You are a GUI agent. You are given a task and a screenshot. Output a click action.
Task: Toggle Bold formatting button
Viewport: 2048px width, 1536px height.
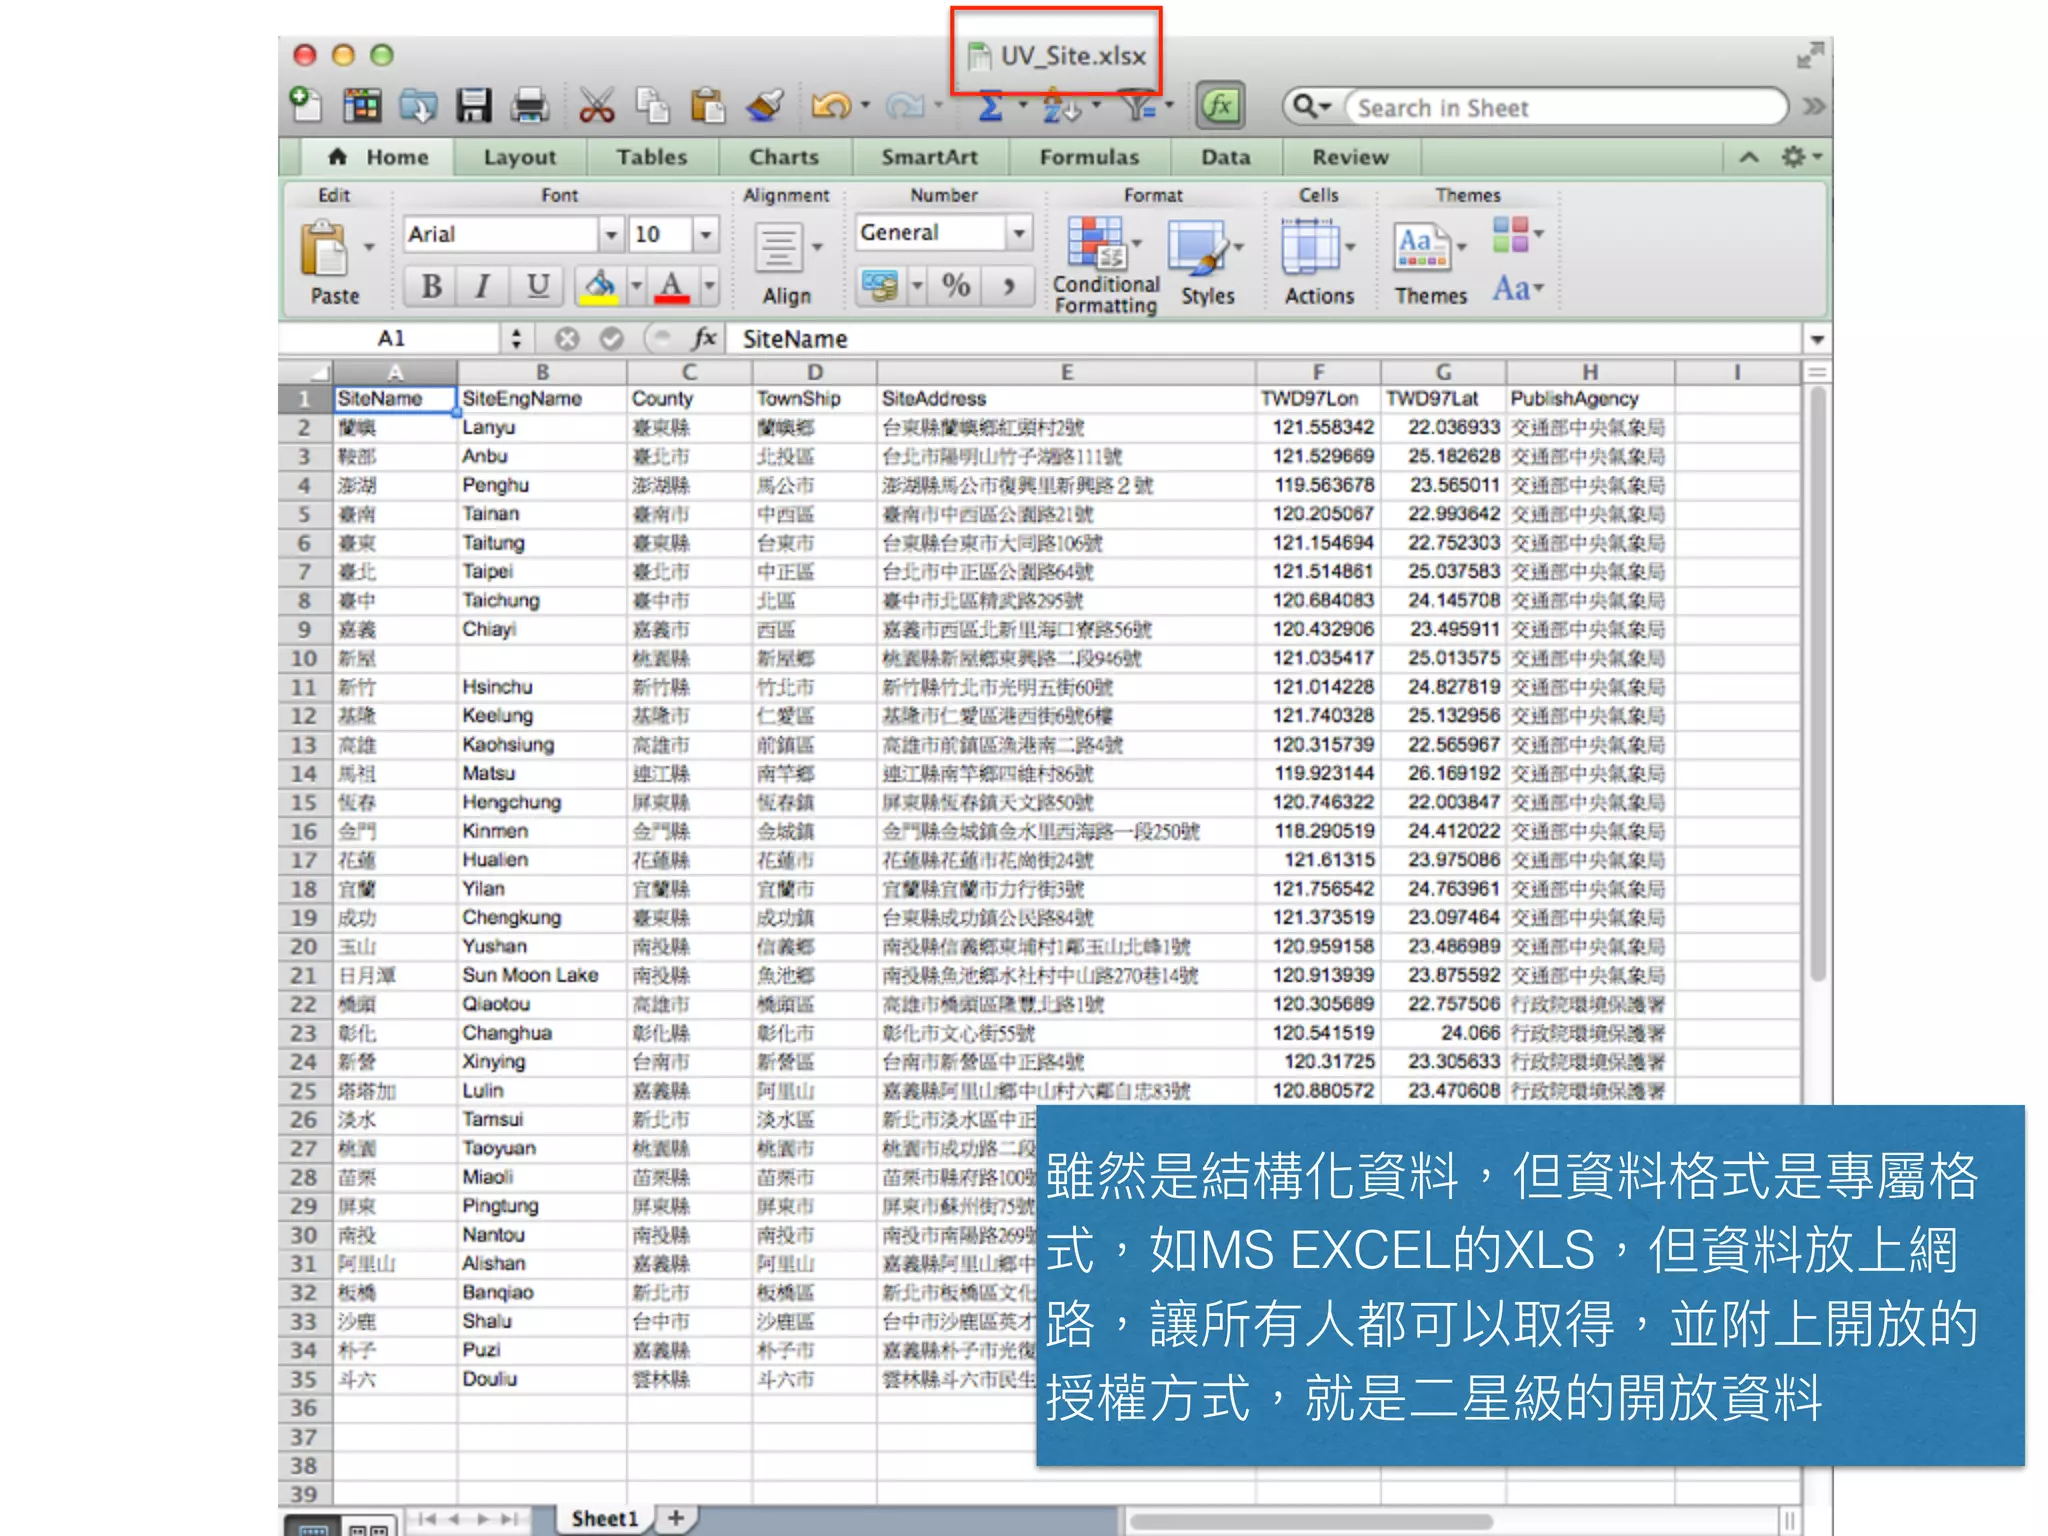pyautogui.click(x=431, y=287)
